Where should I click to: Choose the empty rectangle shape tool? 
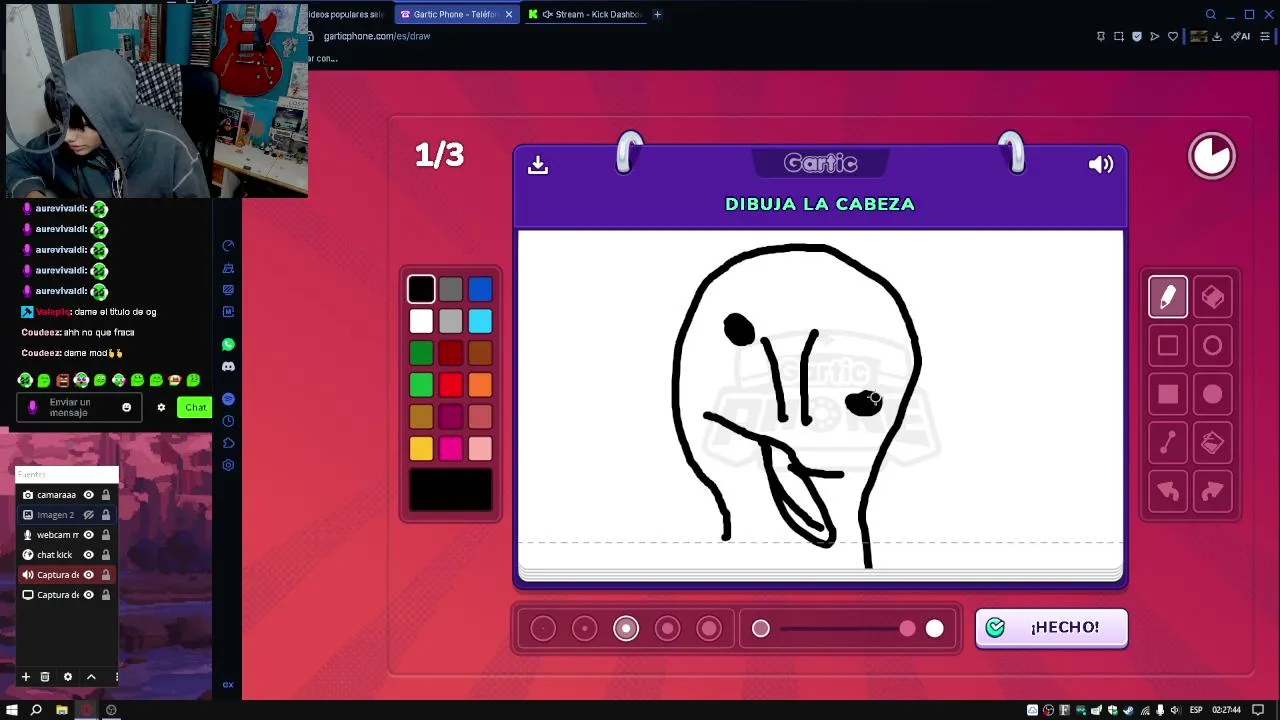click(x=1168, y=346)
